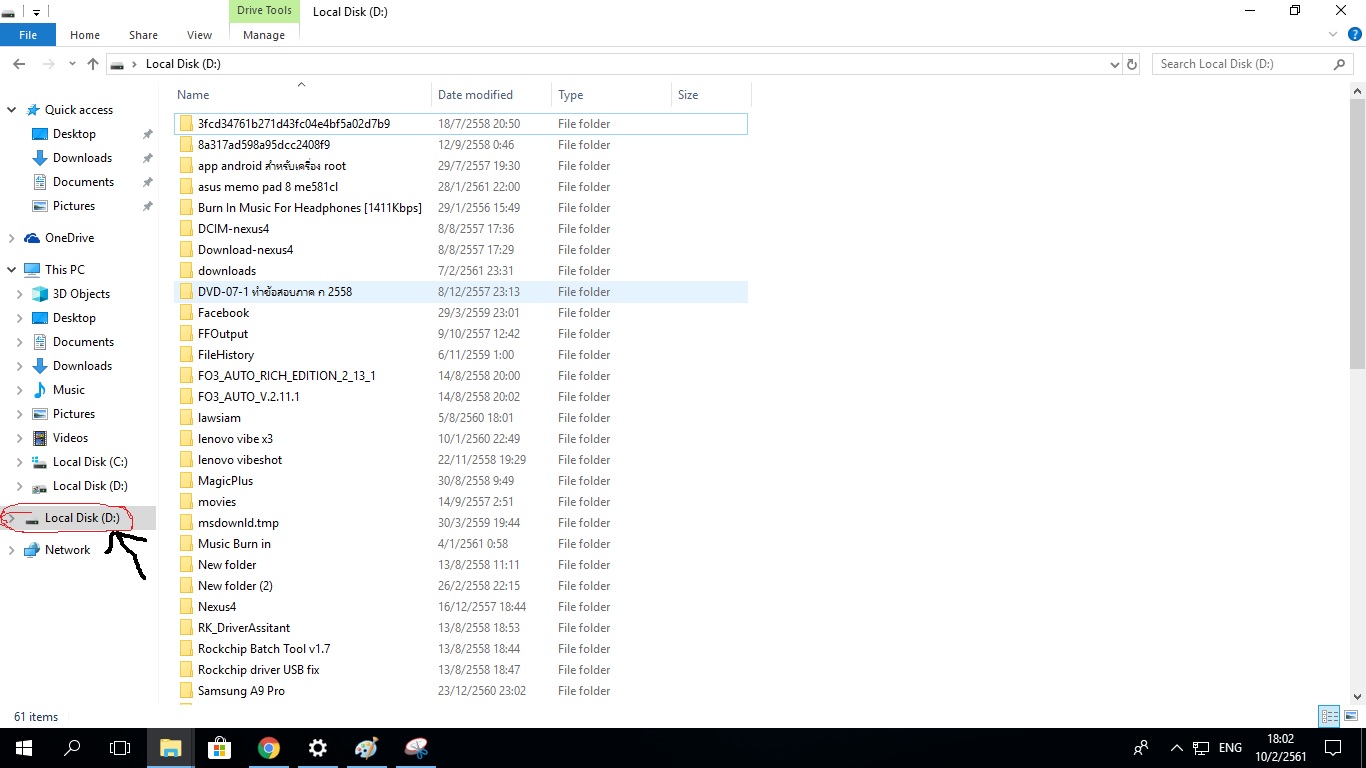Open Explorer Help question mark

(1355, 35)
